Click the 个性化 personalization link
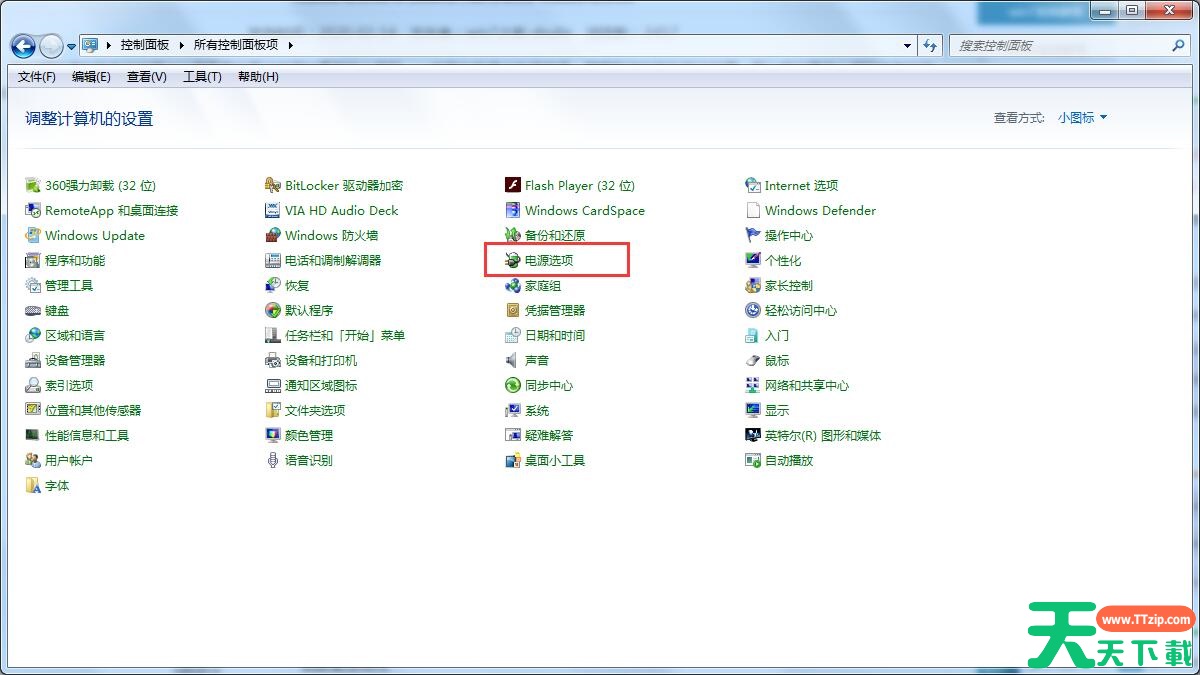1200x675 pixels. 782,260
